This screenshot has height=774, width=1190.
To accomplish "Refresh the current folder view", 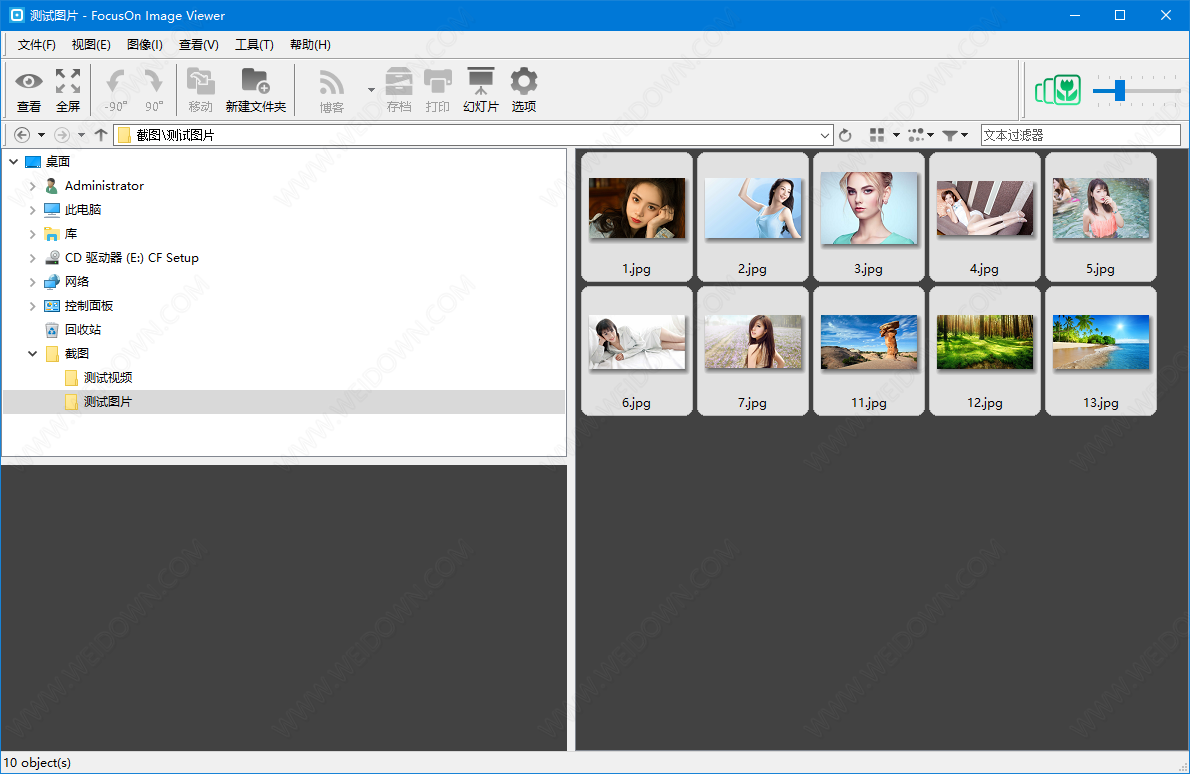I will click(845, 135).
